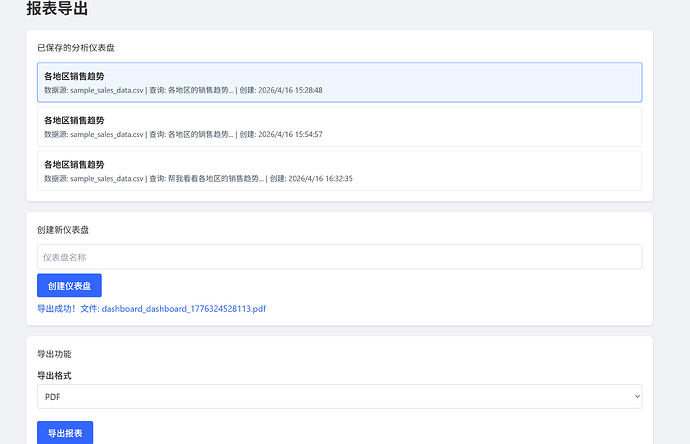The height and width of the screenshot is (444, 690).
Task: Select the dashboard created at 15:28:48
Action: coord(339,82)
